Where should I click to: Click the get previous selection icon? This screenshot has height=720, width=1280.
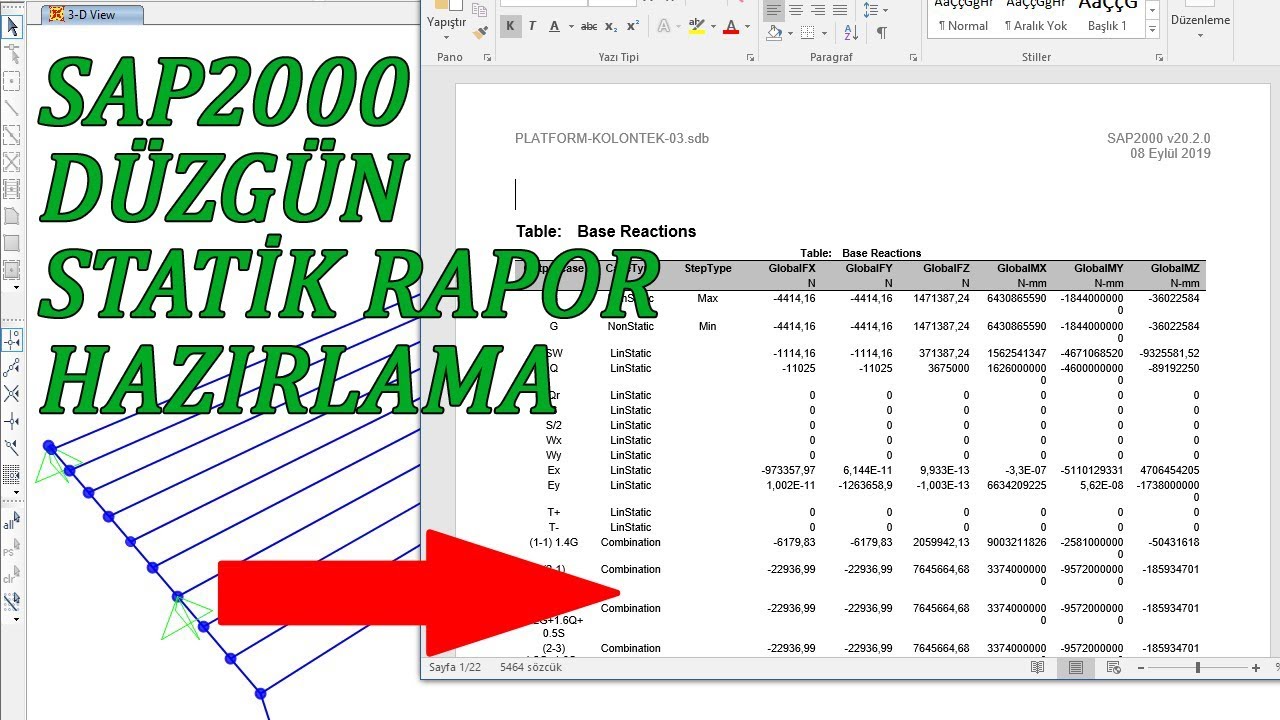tap(10, 550)
